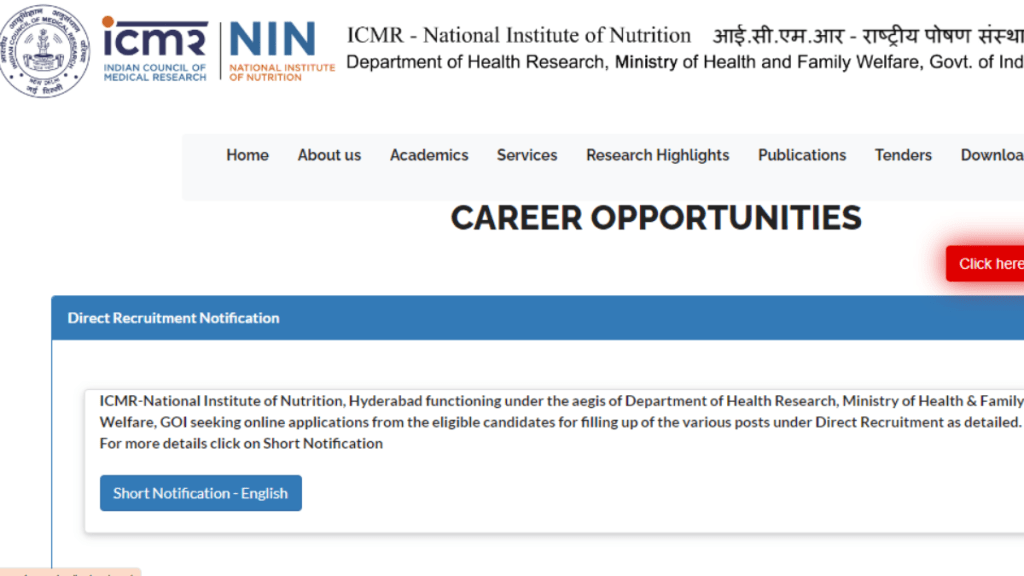This screenshot has width=1024, height=576.
Task: Open the Home menu item
Action: 247,155
